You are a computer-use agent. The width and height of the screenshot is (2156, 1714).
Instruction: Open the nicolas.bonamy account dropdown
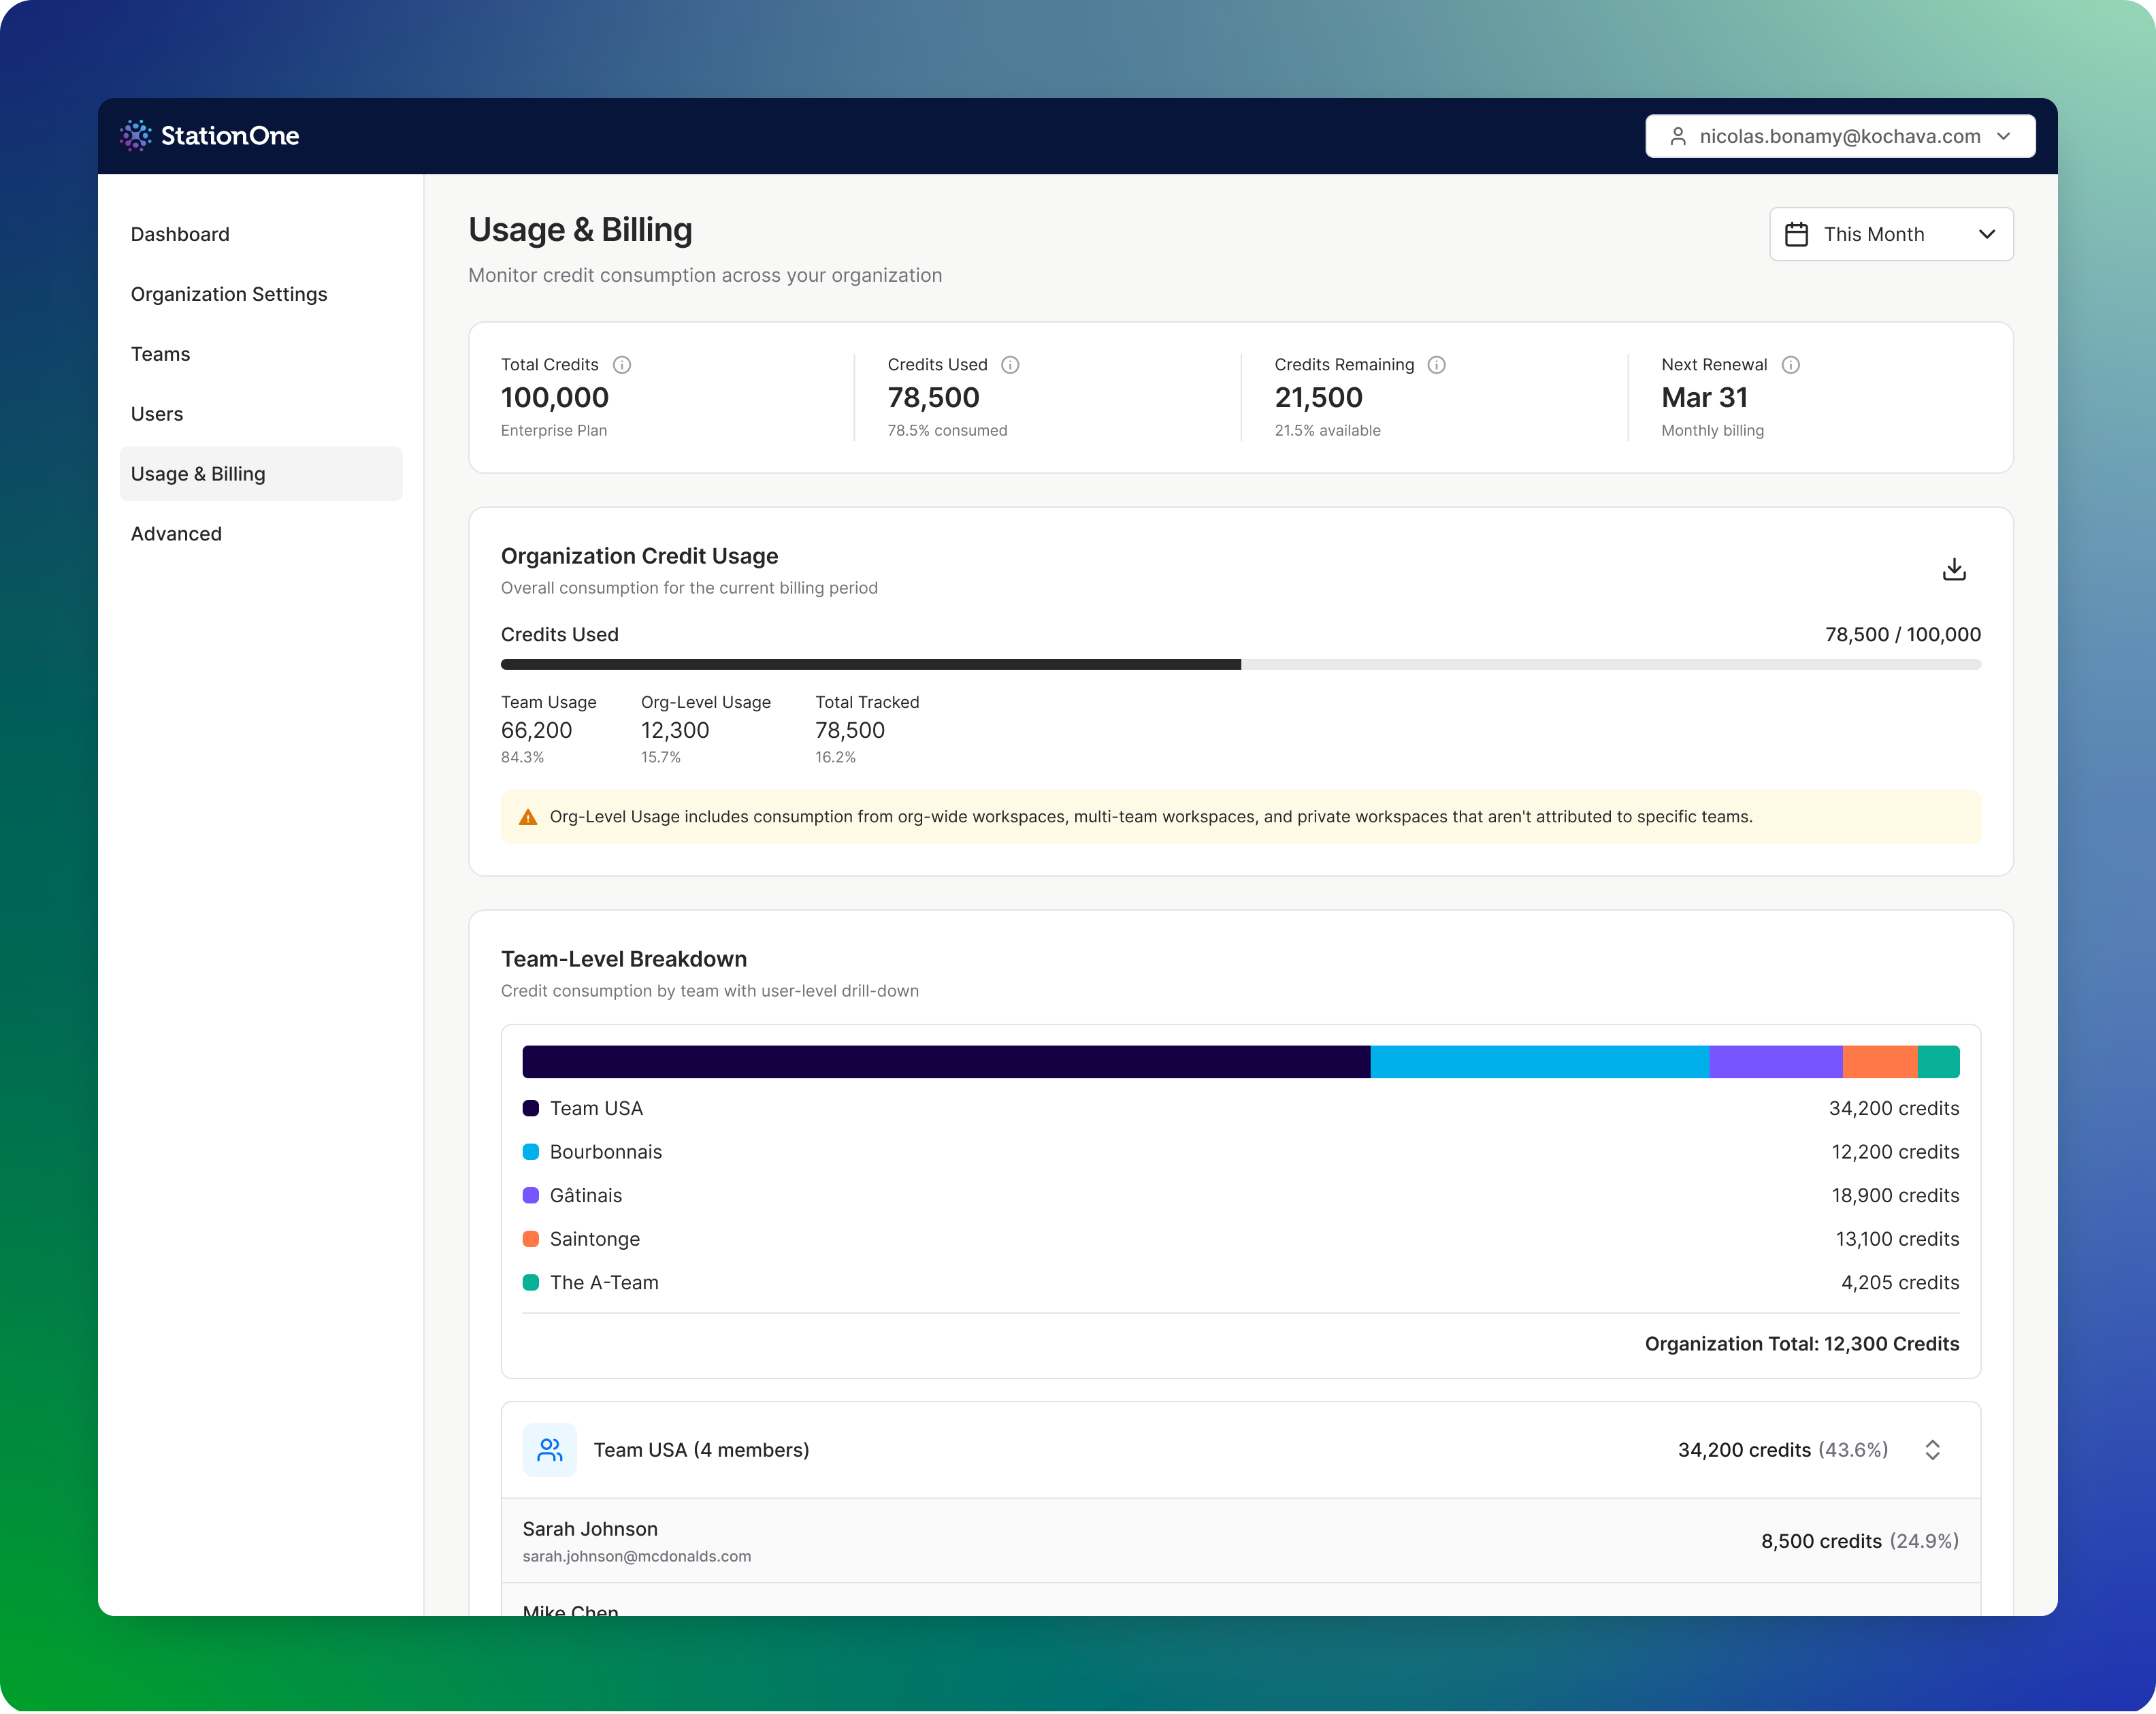click(1839, 136)
